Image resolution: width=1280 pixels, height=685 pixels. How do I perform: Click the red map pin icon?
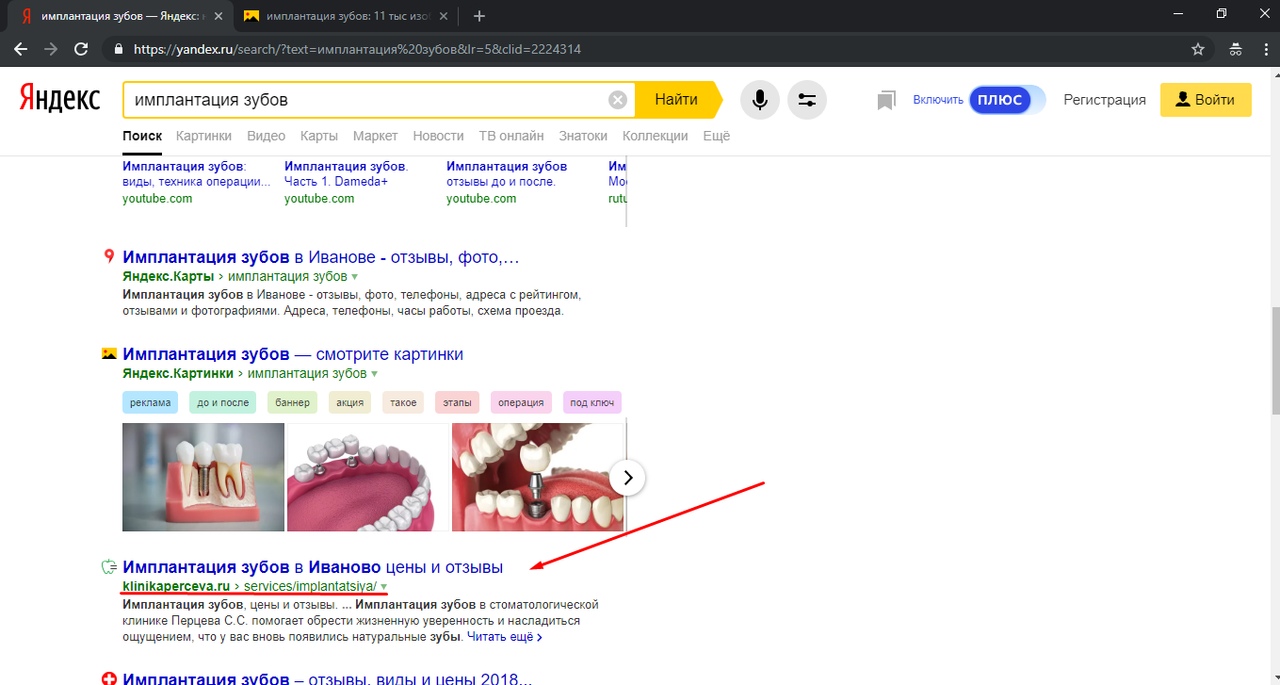coord(109,257)
